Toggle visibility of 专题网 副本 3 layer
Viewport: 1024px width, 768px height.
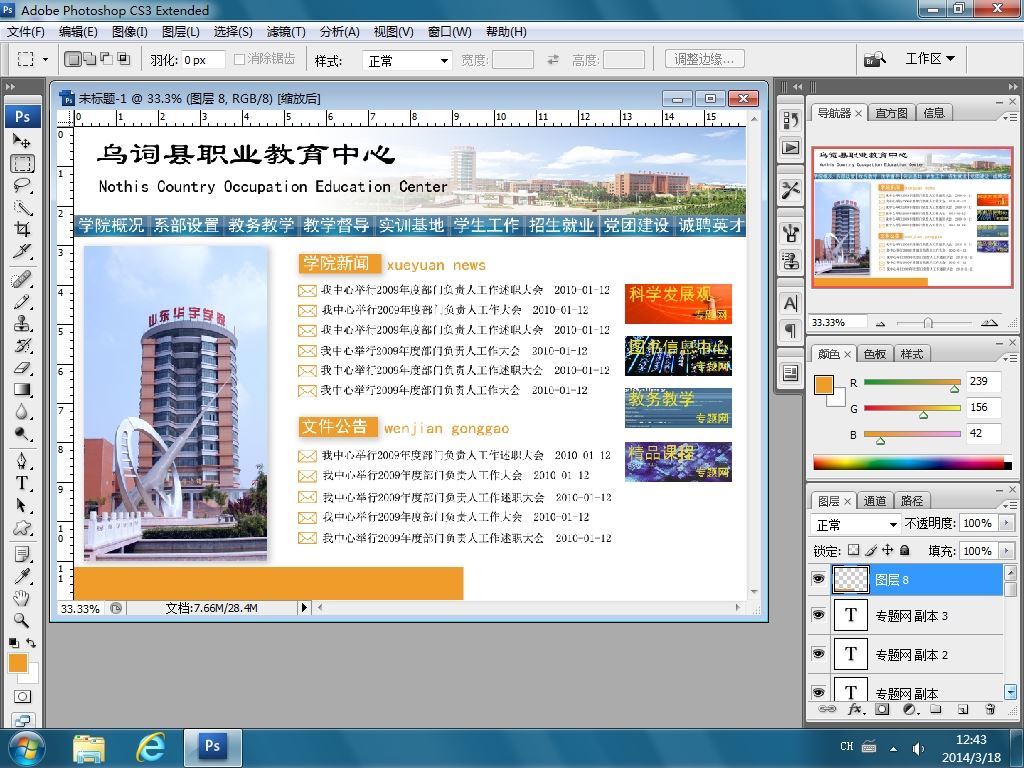coord(818,616)
